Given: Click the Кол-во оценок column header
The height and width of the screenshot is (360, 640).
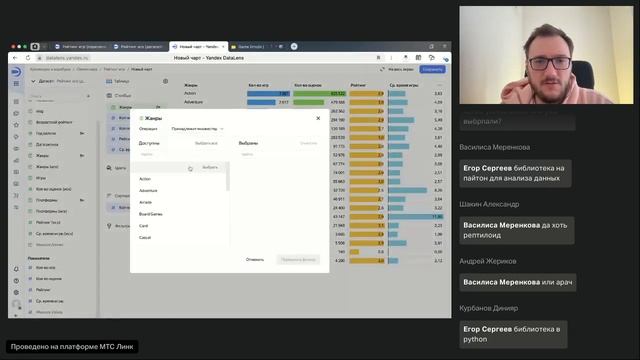Looking at the screenshot, I should (308, 85).
